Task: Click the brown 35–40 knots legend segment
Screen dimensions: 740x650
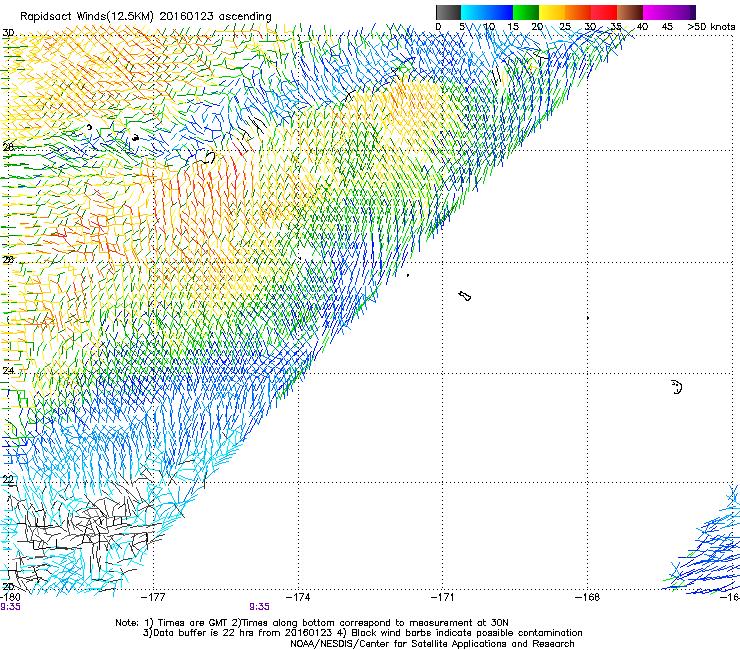Action: [630, 12]
